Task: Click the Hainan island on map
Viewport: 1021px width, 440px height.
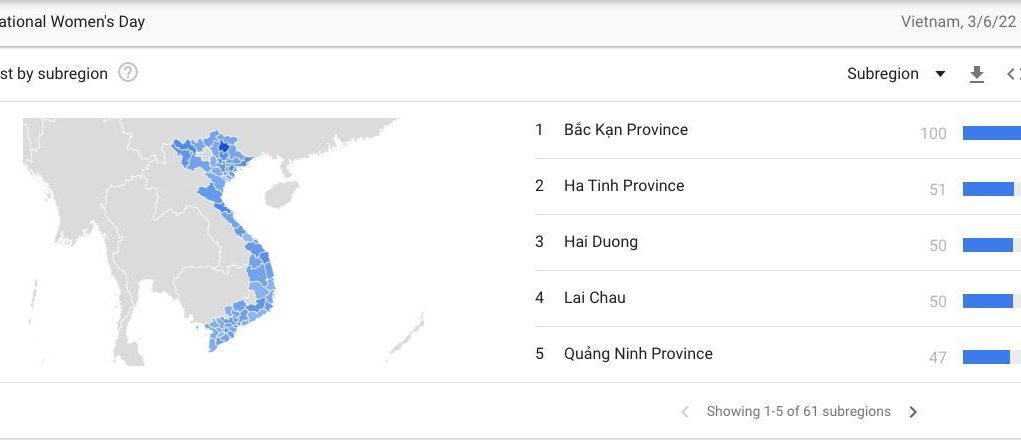Action: pos(282,194)
